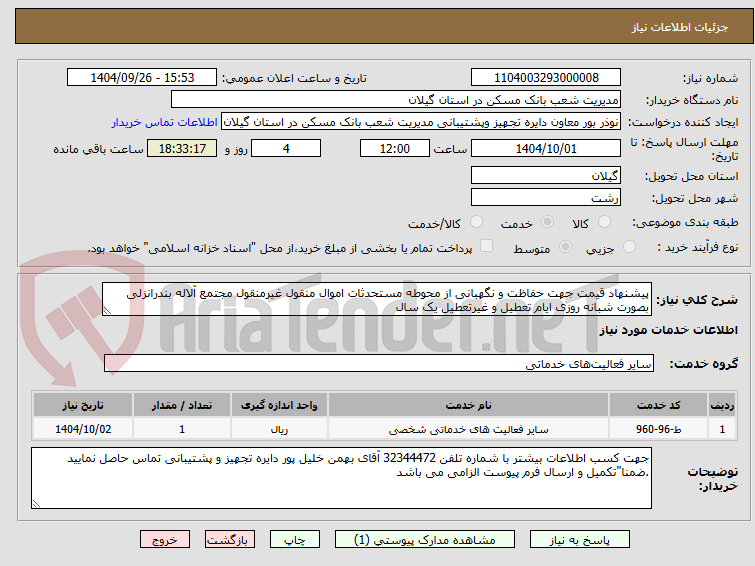Click the اطلاعات خدمات مورد نیاز heading
Viewport: 755px width, 566px height.
668,330
